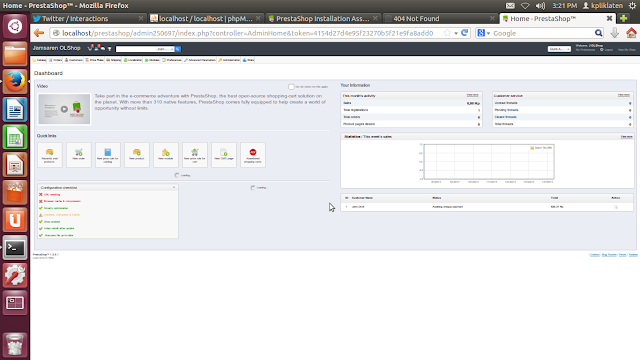Click the Firefox home icon
640x360 pixels.
pos(631,33)
